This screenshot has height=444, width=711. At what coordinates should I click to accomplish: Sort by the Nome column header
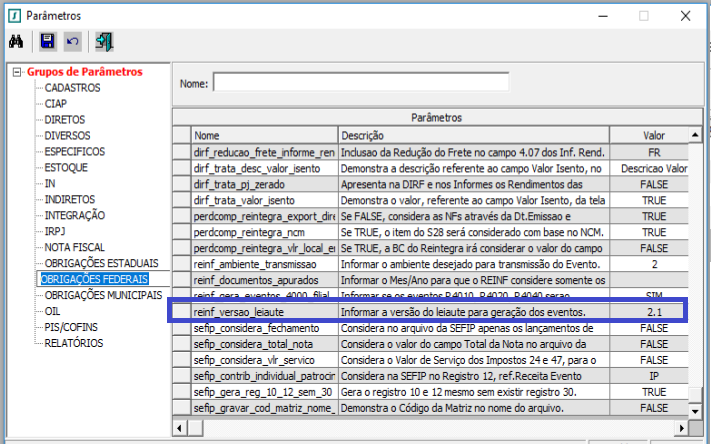pyautogui.click(x=264, y=135)
